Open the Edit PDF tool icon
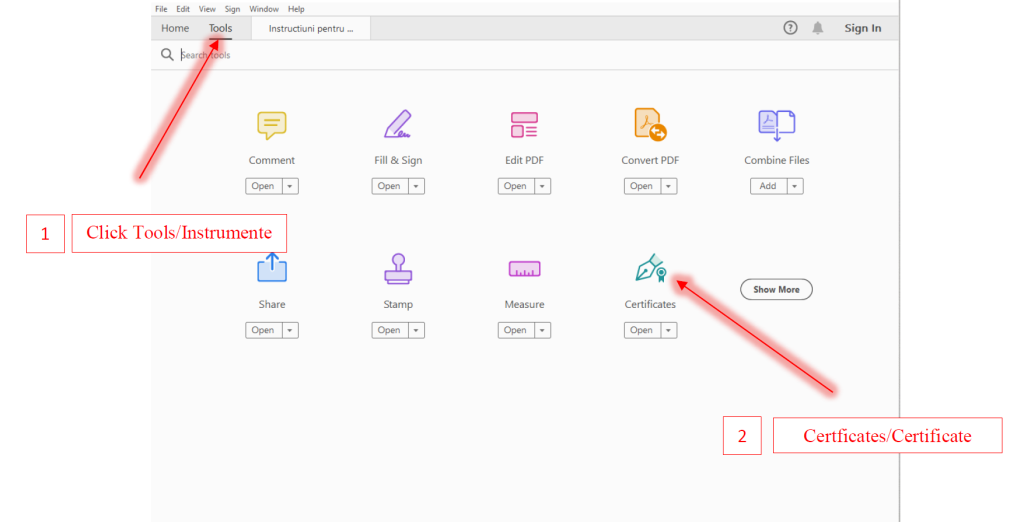 [x=524, y=125]
